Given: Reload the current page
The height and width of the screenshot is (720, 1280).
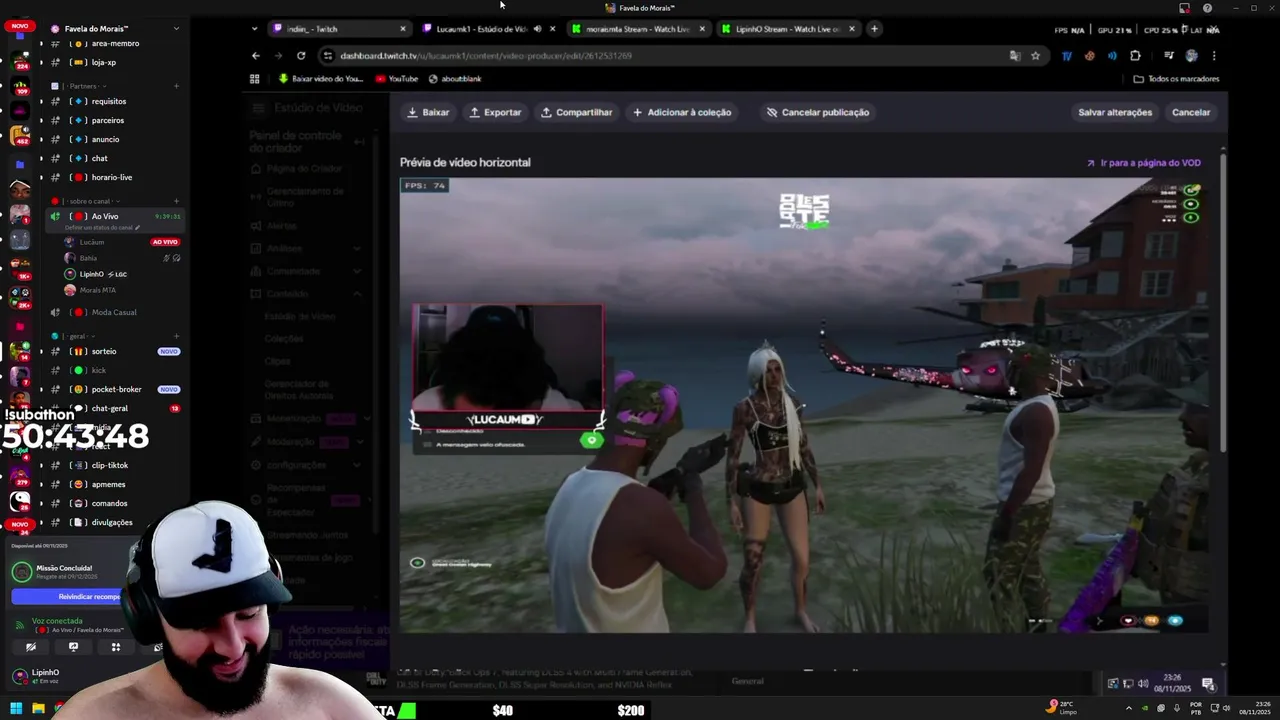Looking at the screenshot, I should pyautogui.click(x=301, y=55).
